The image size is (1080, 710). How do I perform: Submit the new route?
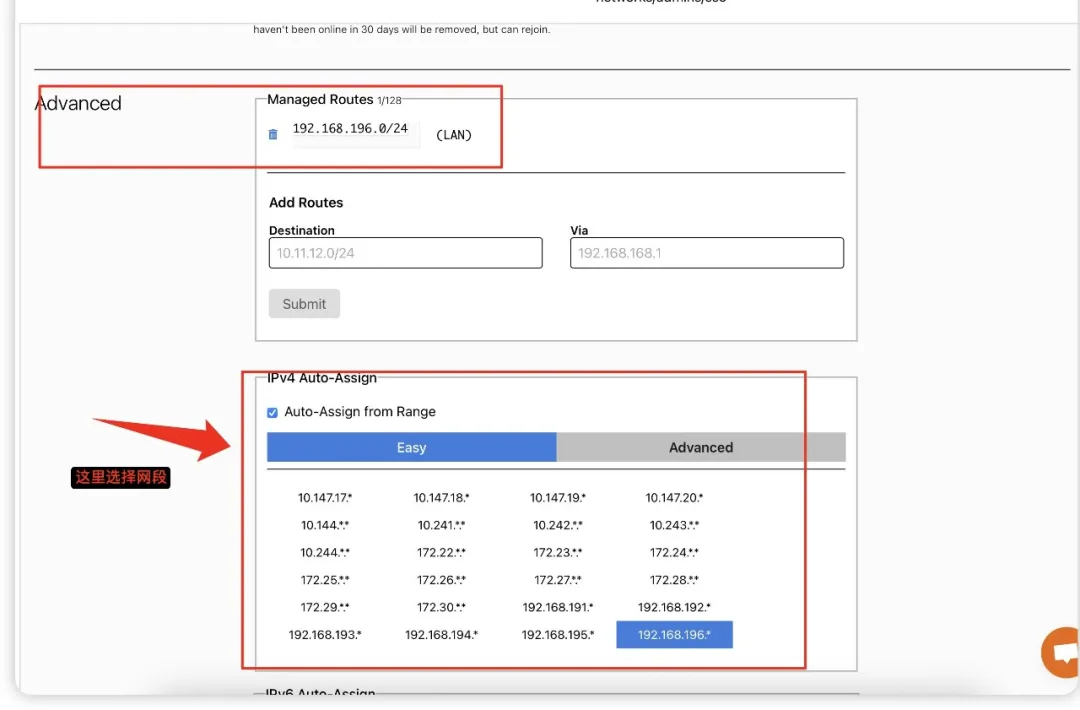[304, 304]
